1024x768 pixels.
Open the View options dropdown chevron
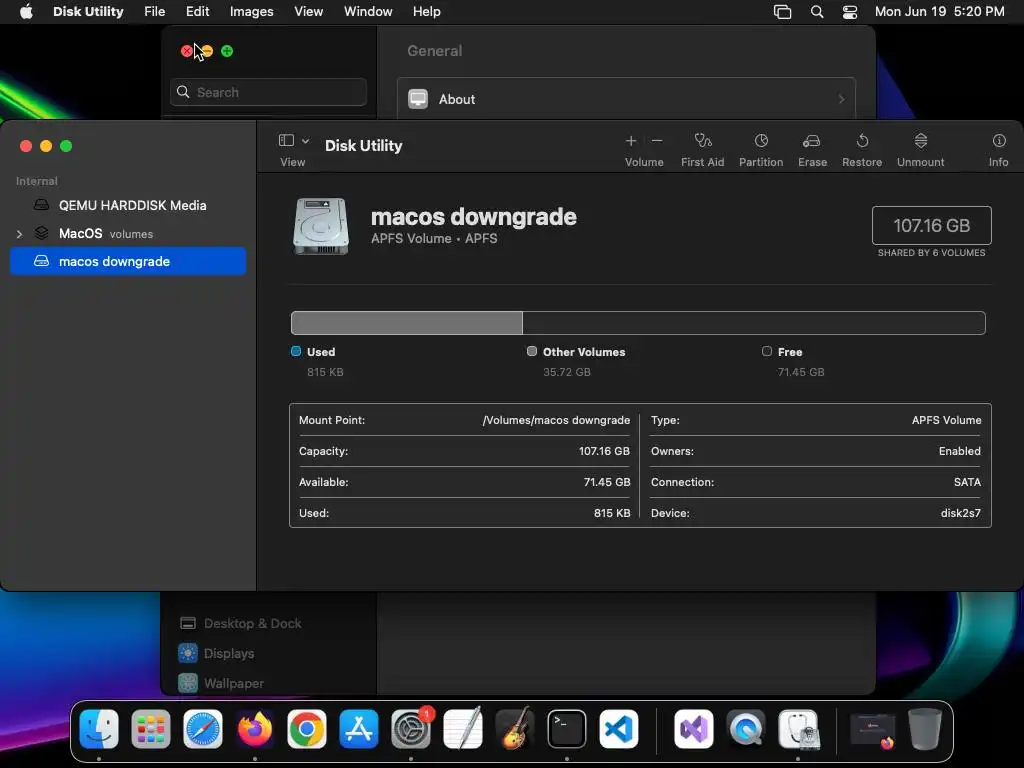[305, 141]
